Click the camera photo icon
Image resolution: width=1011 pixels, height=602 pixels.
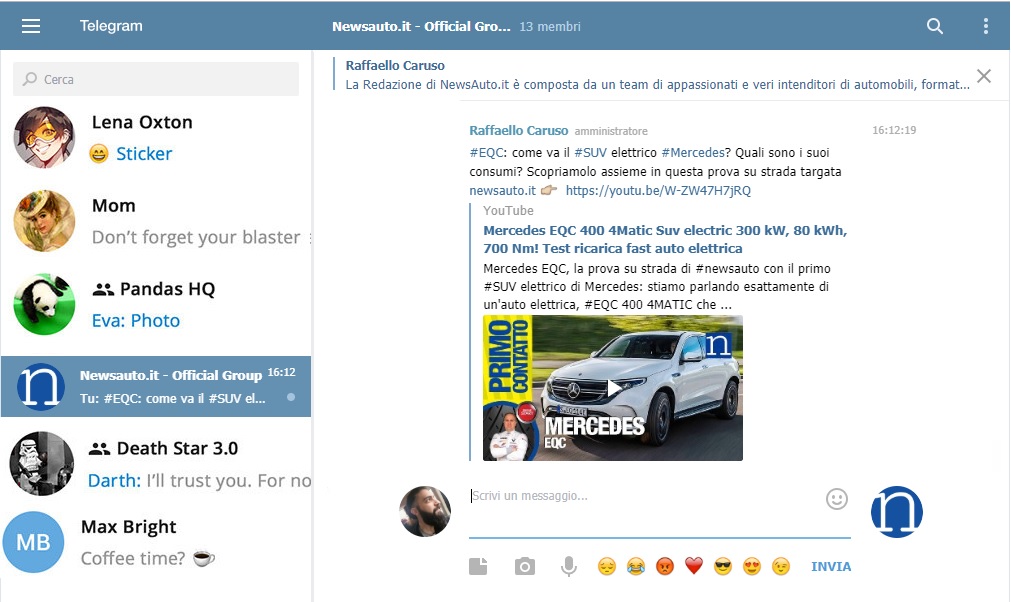pyautogui.click(x=524, y=567)
